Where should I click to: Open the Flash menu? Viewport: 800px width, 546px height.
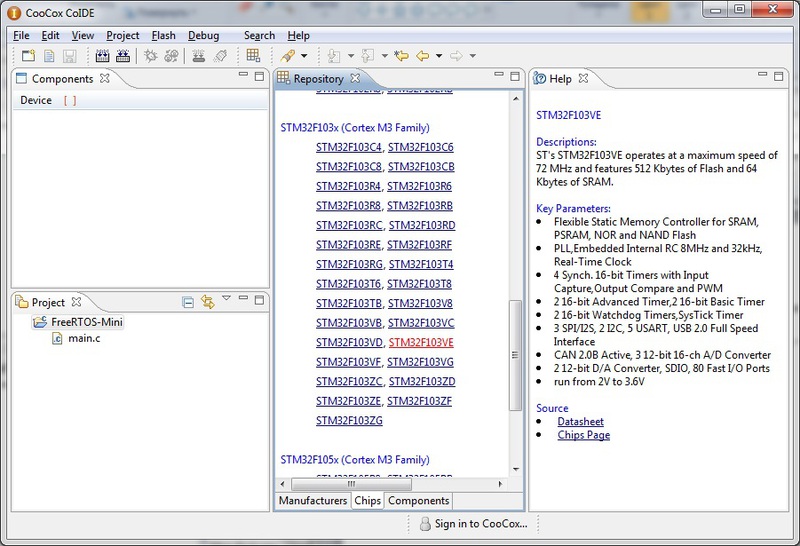[x=163, y=35]
